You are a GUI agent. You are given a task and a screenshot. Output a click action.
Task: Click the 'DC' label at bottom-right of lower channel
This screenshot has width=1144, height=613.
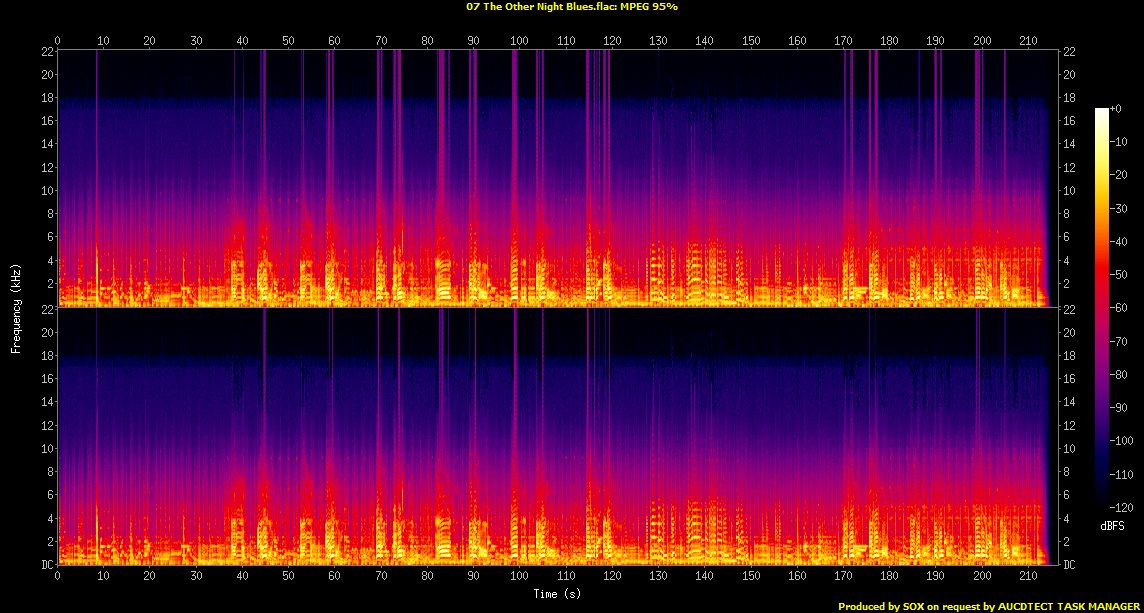click(1069, 565)
